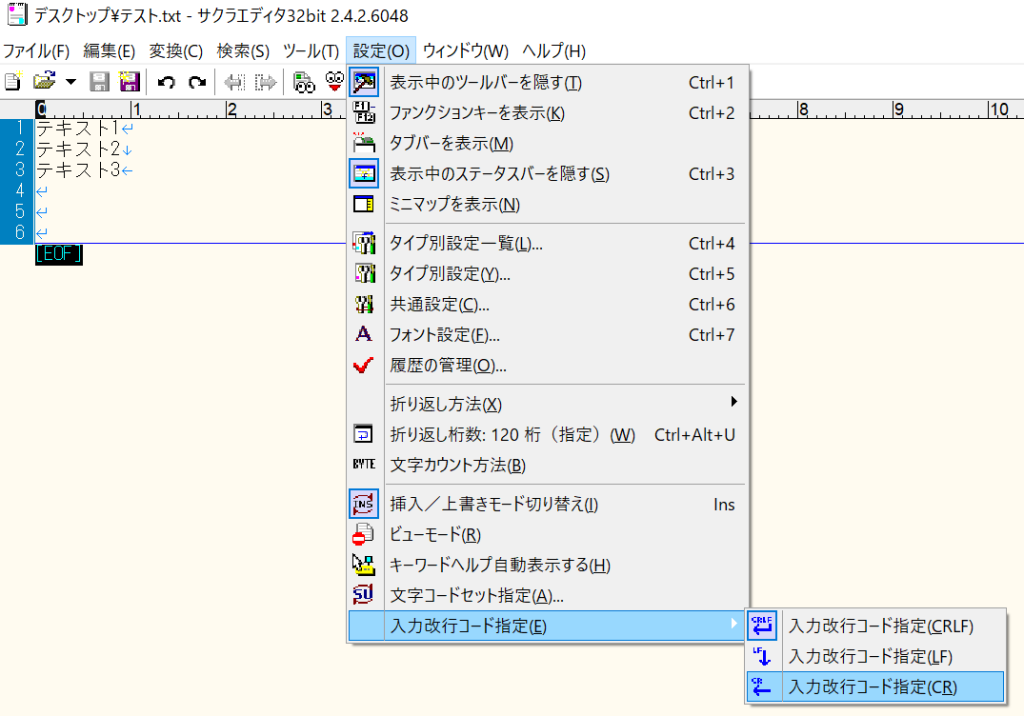Choose input newline code CR option
The width and height of the screenshot is (1024, 716).
[x=872, y=687]
